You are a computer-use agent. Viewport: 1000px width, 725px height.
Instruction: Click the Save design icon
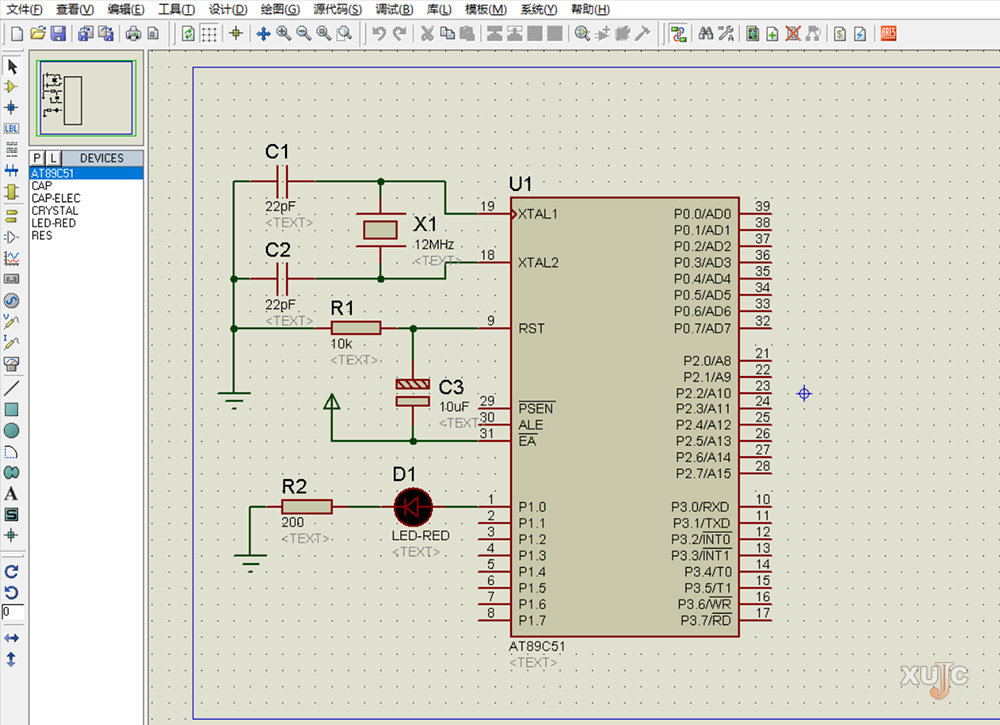click(58, 33)
